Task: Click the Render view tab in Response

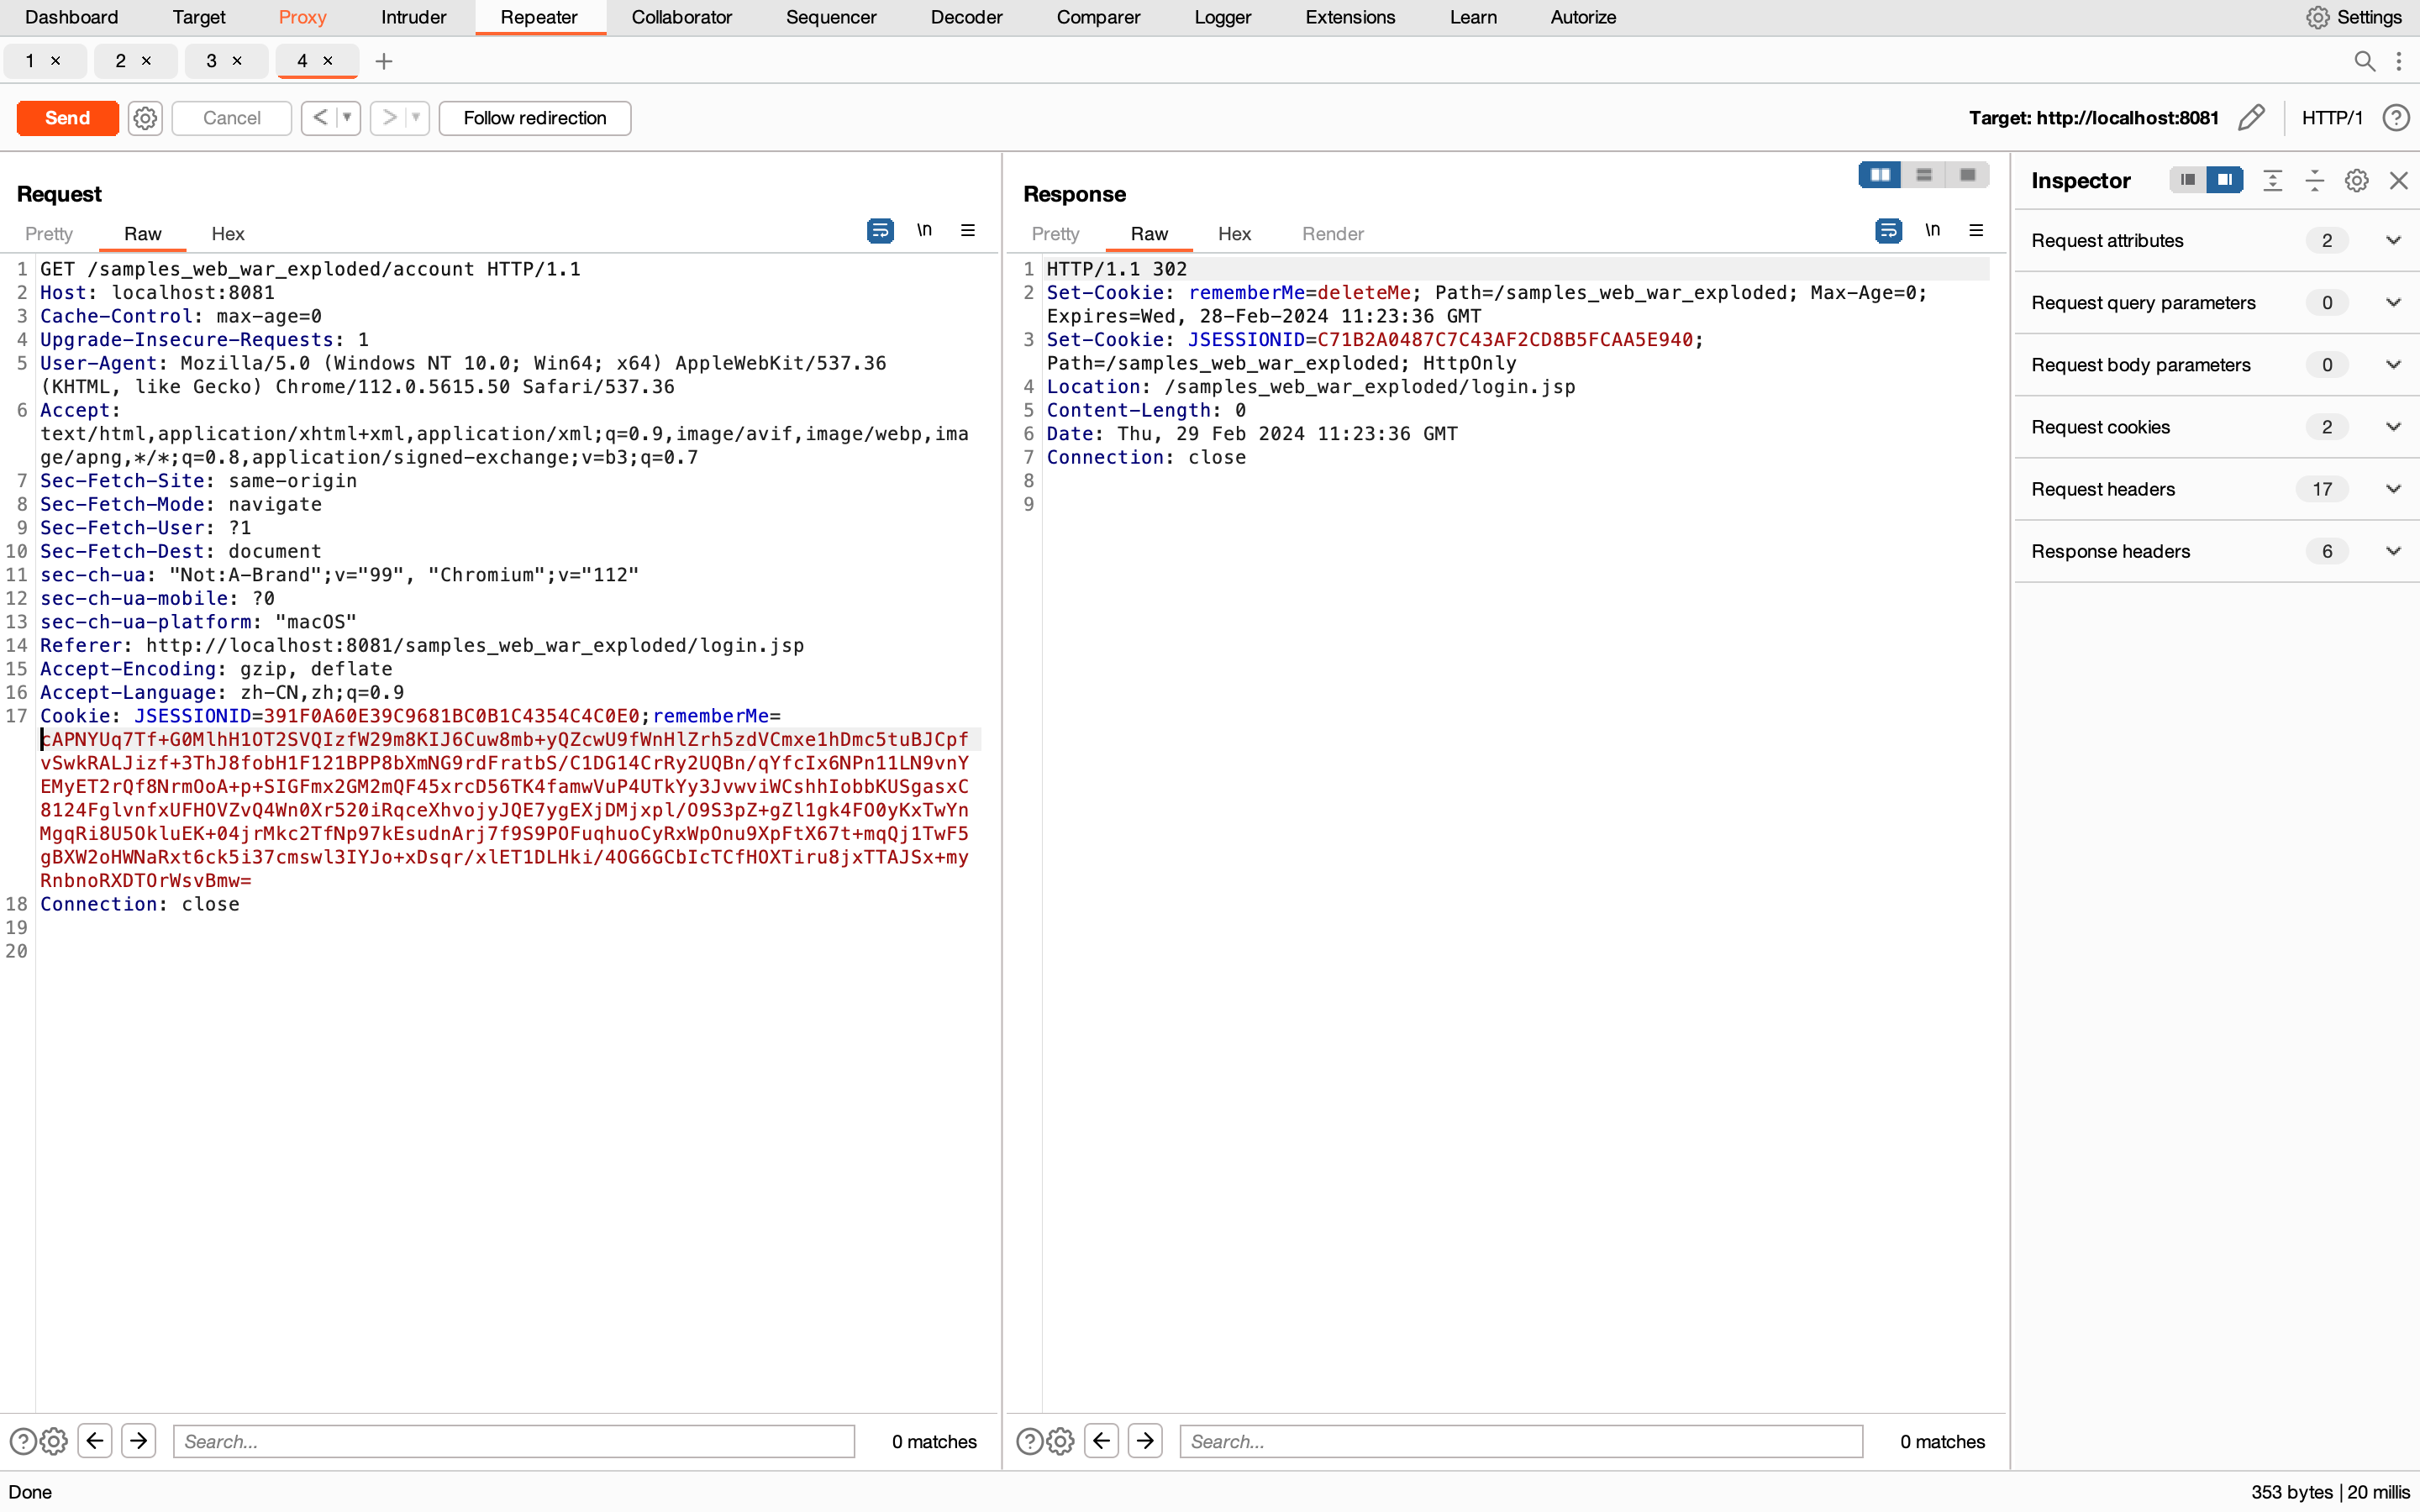Action: point(1329,234)
